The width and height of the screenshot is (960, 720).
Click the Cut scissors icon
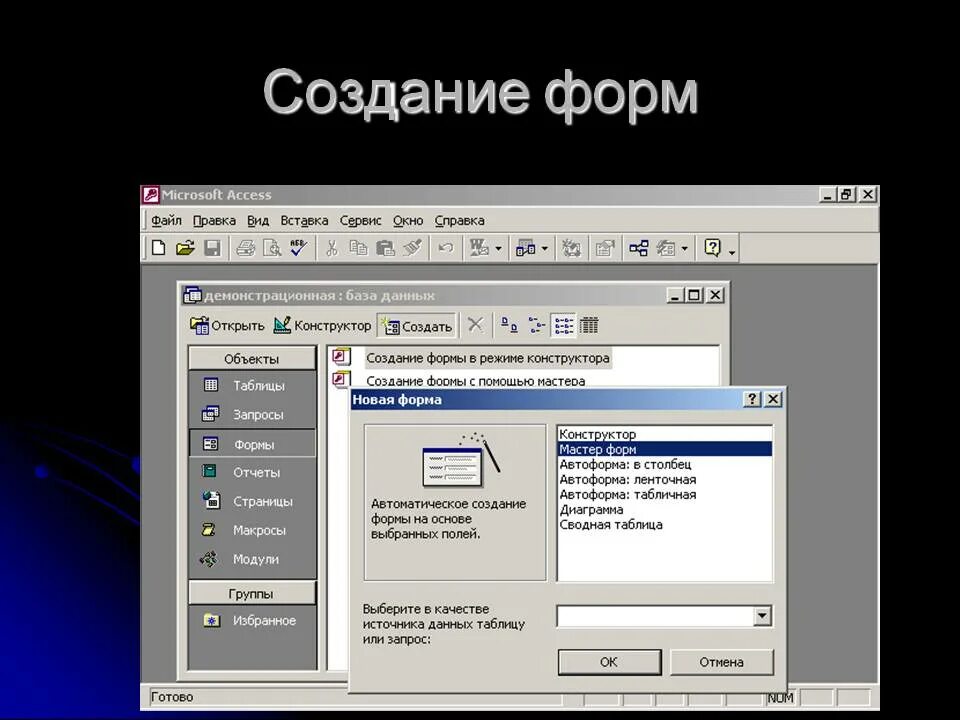tap(331, 248)
